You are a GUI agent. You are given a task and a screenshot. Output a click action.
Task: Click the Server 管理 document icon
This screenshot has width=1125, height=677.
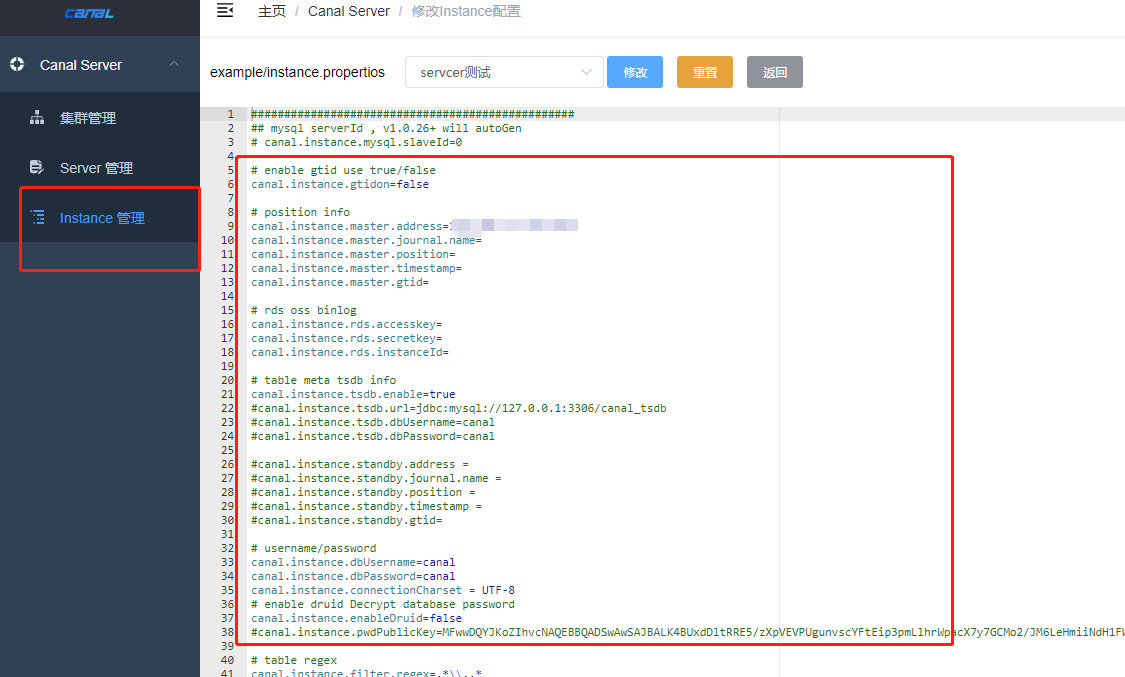coord(37,167)
